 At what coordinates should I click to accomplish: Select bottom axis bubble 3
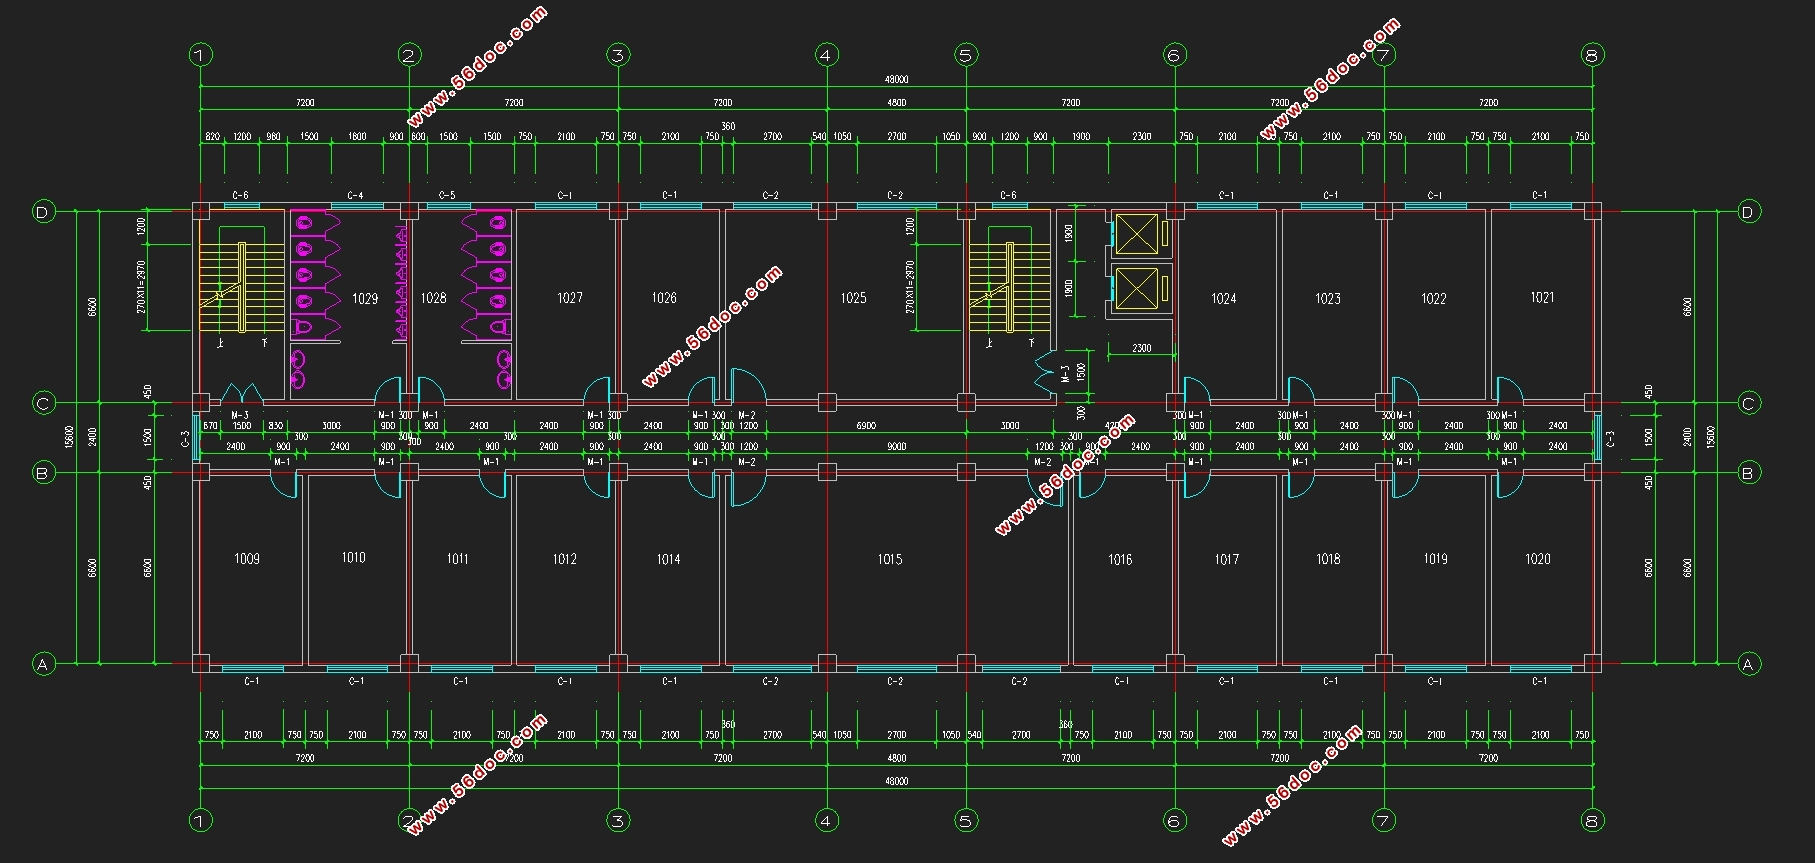(x=617, y=821)
